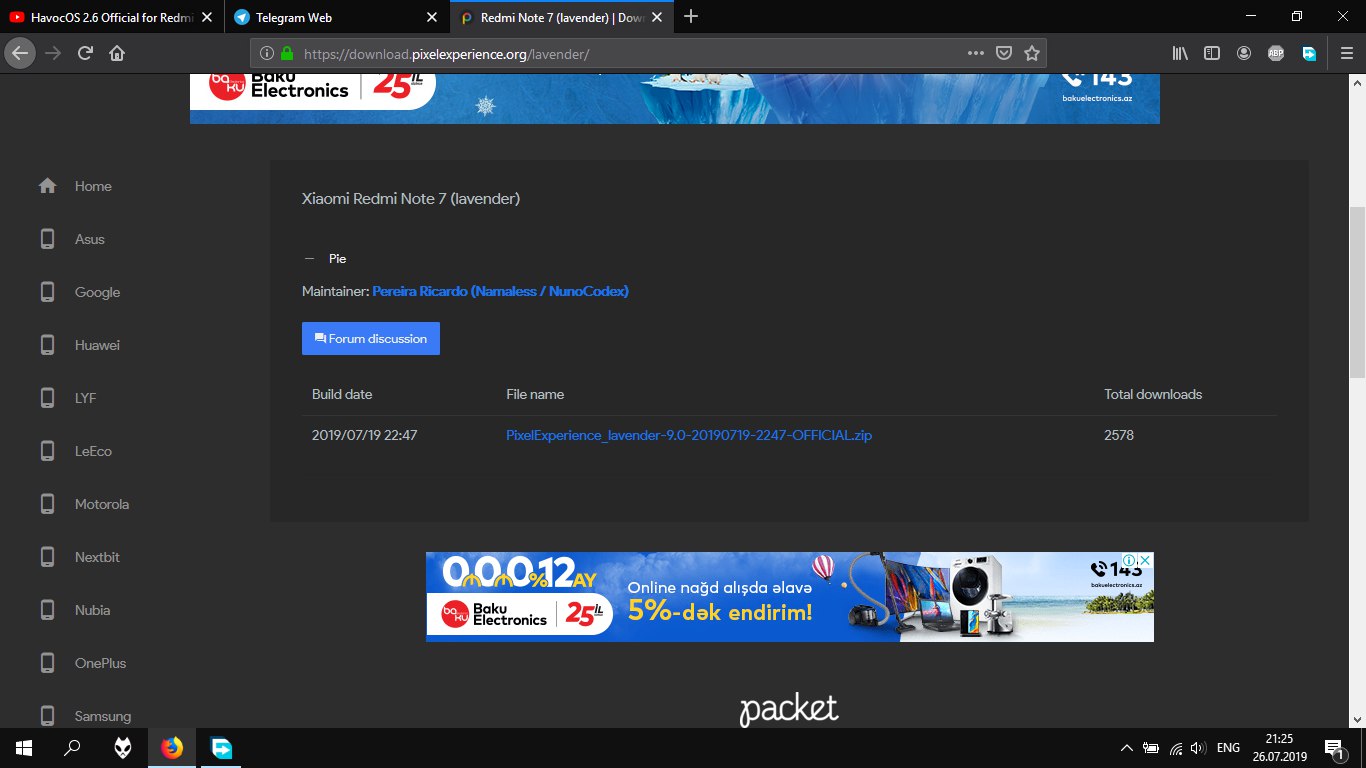Screen dimensions: 1366x768
Task: Close the lower ad via X icon
Action: point(1146,560)
